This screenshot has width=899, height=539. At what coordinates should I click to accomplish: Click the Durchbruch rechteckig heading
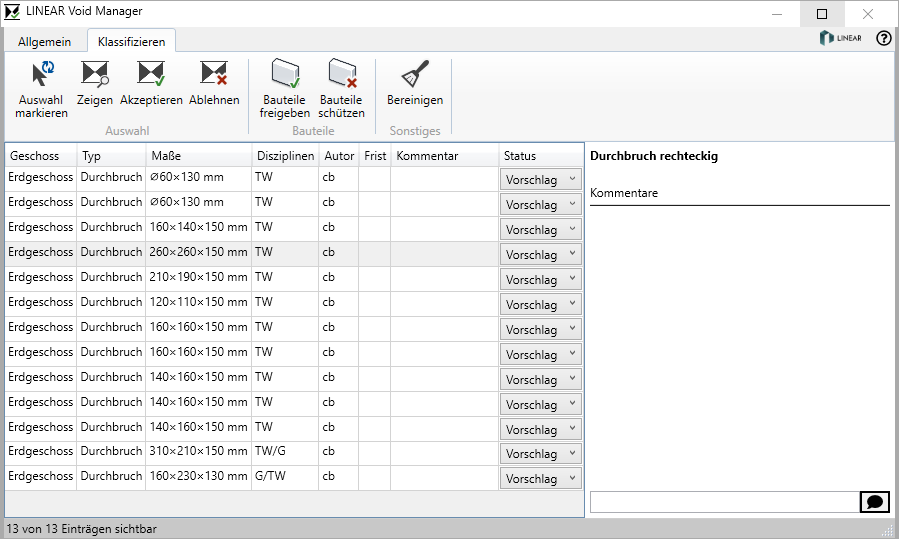pyautogui.click(x=654, y=156)
